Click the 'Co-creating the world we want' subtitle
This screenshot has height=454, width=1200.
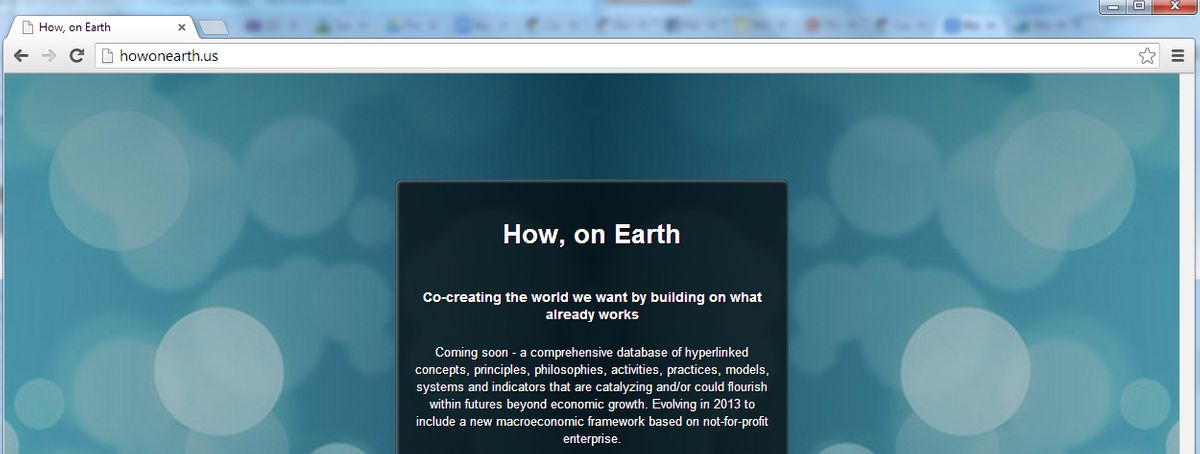(x=592, y=306)
